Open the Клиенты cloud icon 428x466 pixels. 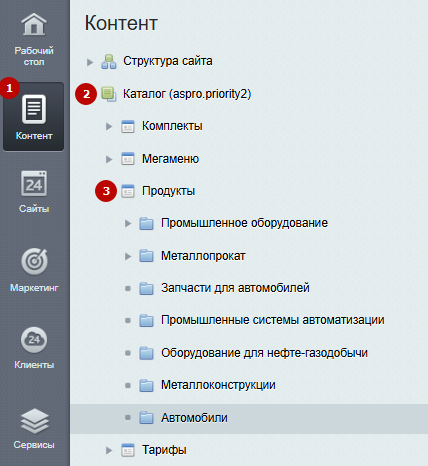pyautogui.click(x=34, y=340)
